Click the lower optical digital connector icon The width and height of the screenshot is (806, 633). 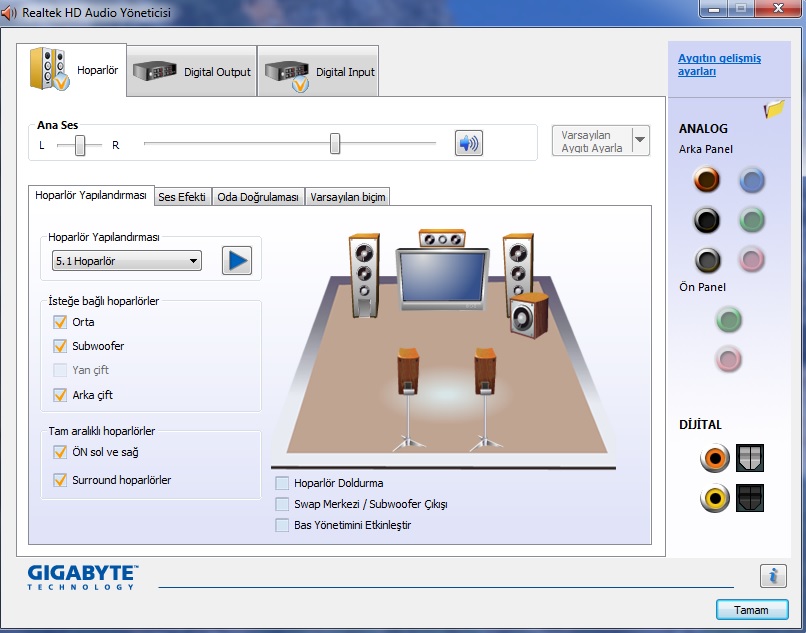pyautogui.click(x=749, y=498)
